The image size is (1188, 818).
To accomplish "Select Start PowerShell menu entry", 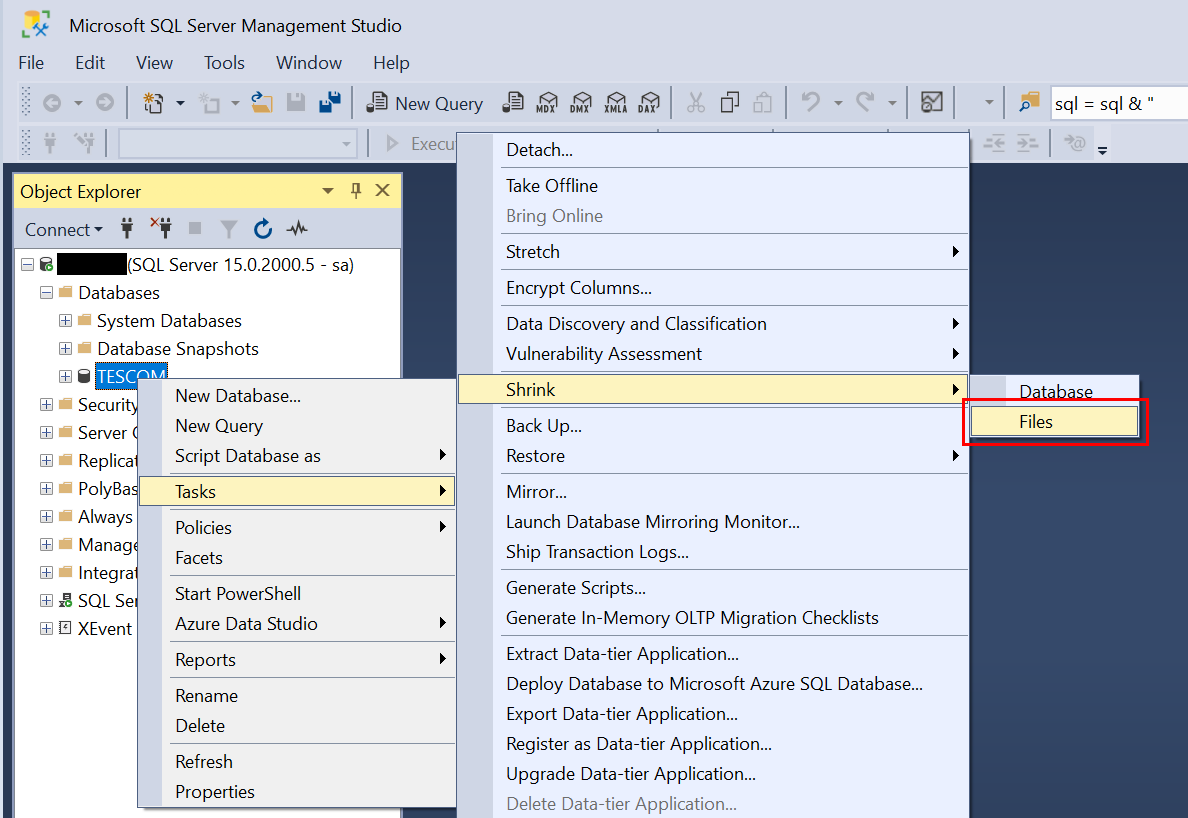I will (297, 594).
